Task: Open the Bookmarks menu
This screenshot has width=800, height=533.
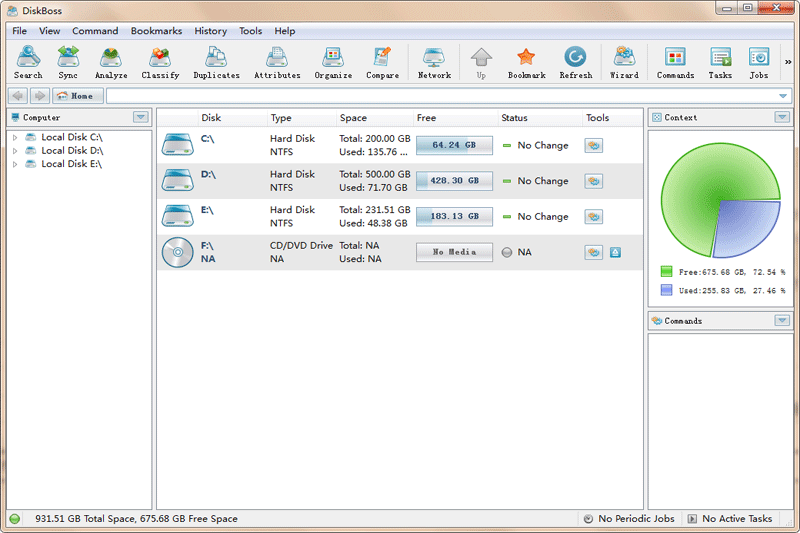Action: coord(156,31)
